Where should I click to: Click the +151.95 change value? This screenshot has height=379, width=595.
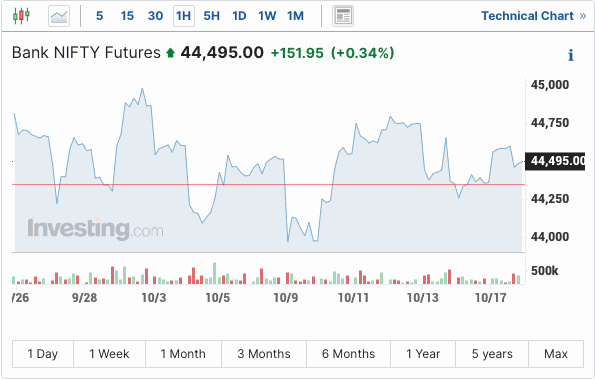click(x=297, y=53)
